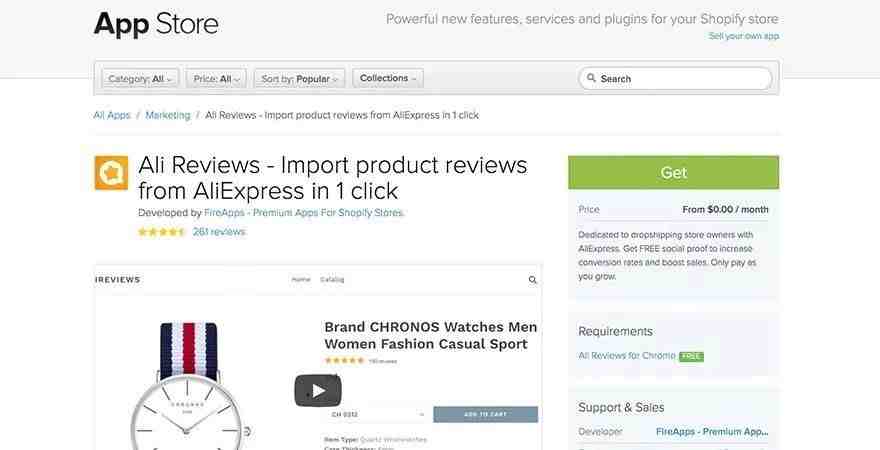
Task: Go to All Apps breadcrumb
Action: pos(112,115)
